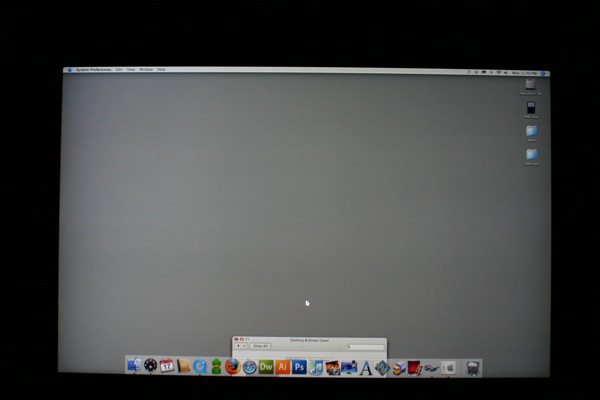The width and height of the screenshot is (600, 400).
Task: Open iTunes from the Dock
Action: pos(316,368)
